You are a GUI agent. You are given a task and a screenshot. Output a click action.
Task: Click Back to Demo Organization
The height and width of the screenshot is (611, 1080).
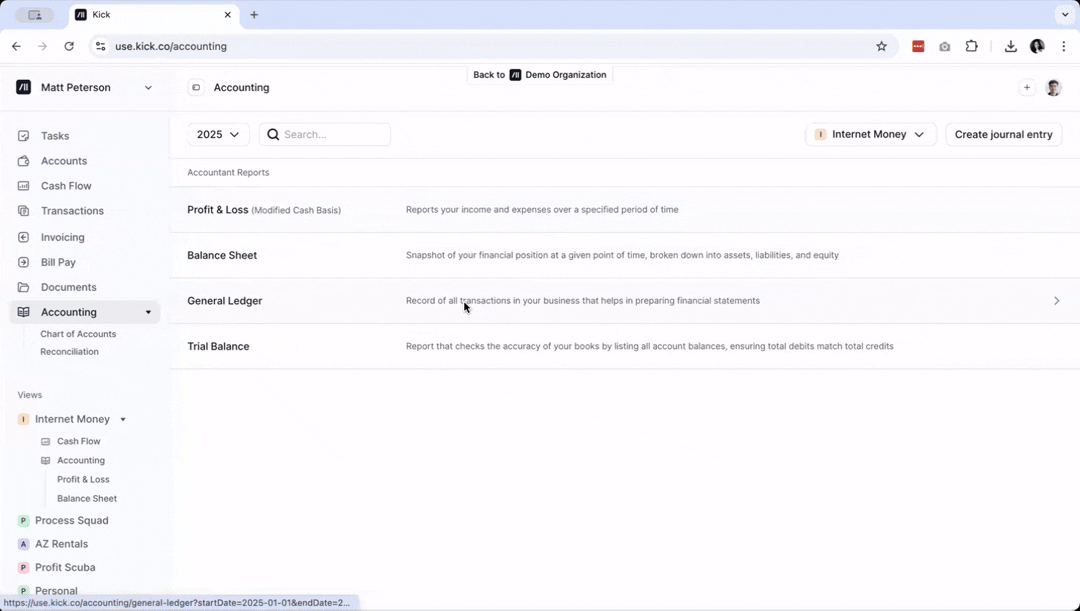(540, 74)
